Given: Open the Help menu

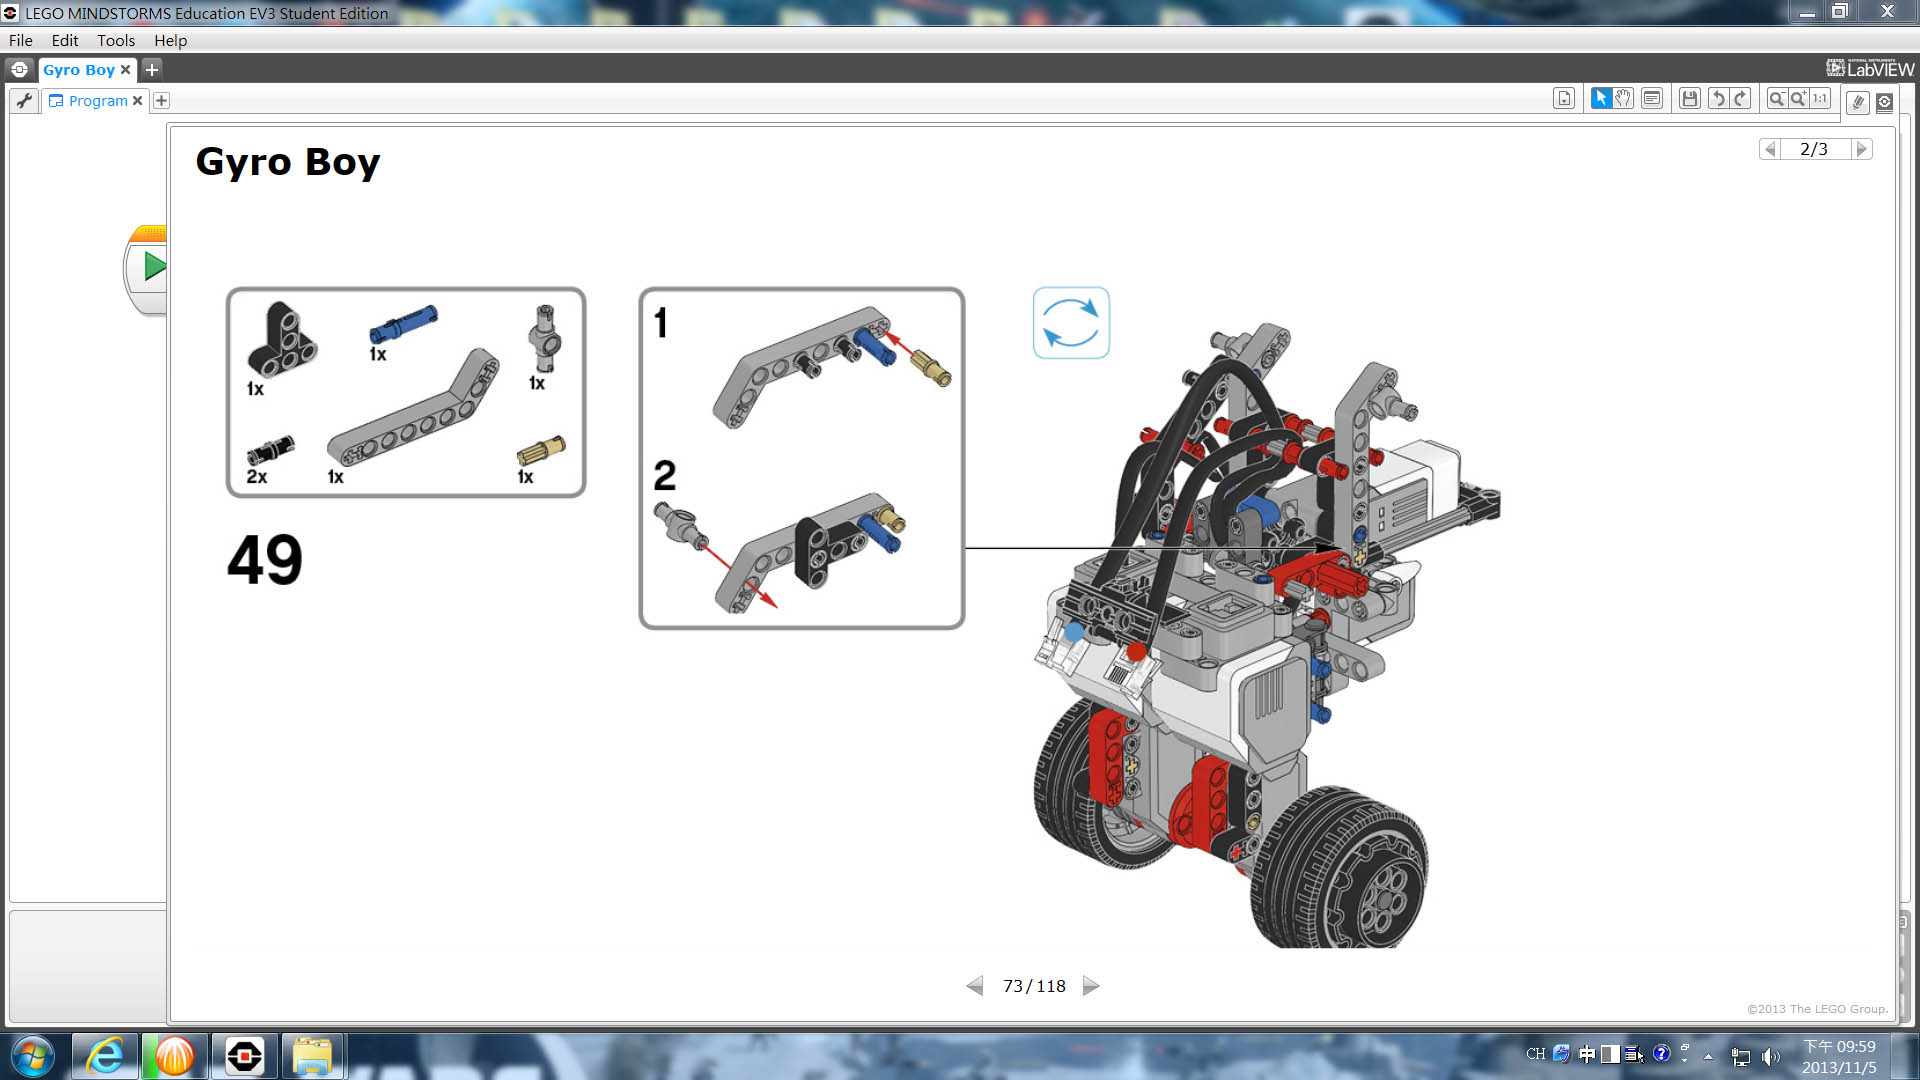Looking at the screenshot, I should (x=171, y=41).
